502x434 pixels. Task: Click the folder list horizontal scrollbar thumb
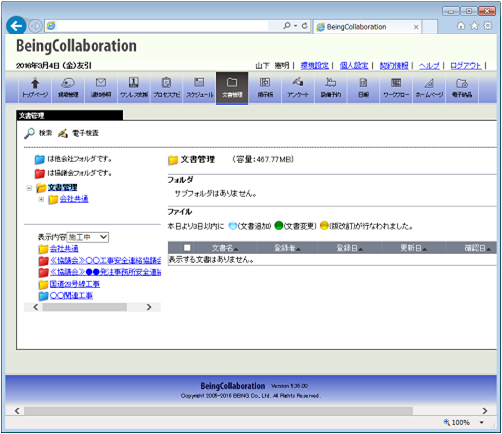pyautogui.click(x=85, y=307)
